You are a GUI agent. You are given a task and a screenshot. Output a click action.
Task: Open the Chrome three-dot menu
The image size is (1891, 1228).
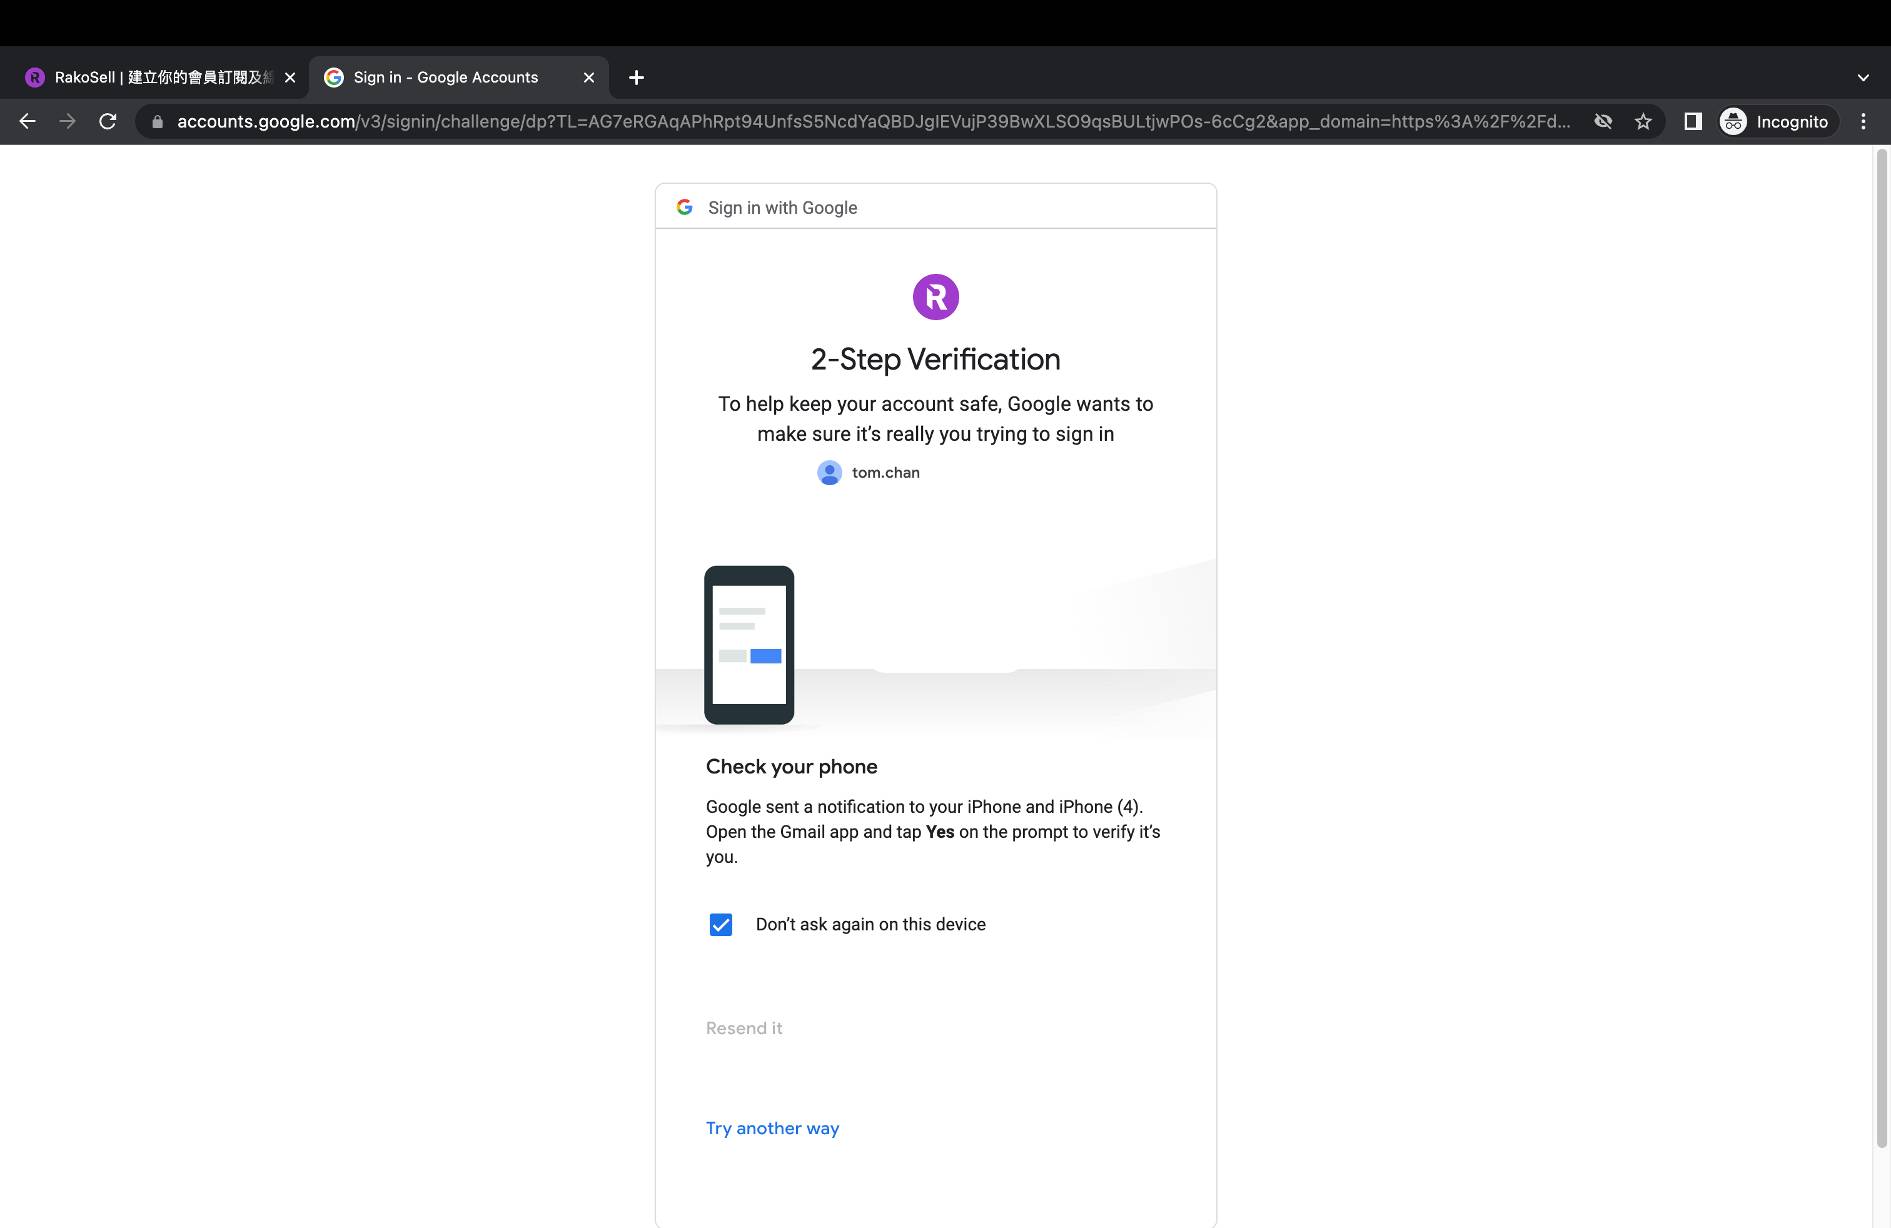tap(1862, 121)
